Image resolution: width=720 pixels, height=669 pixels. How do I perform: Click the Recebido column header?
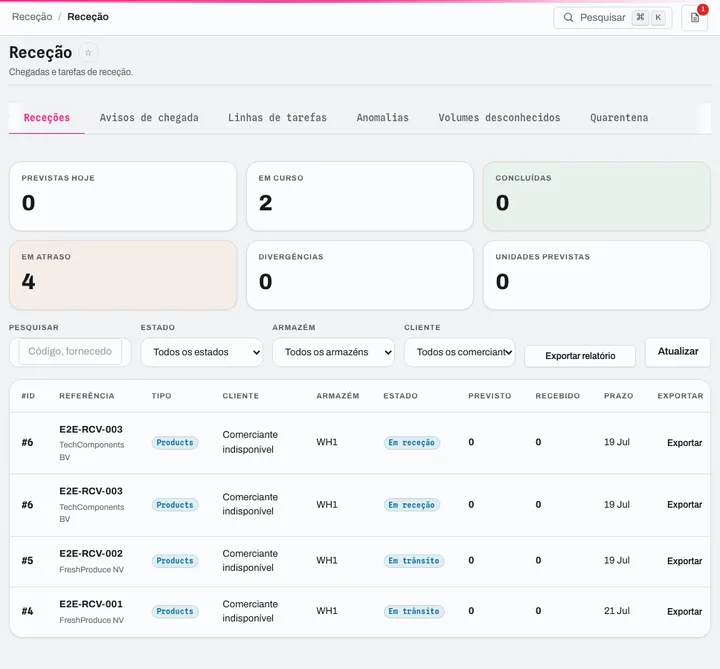point(557,396)
